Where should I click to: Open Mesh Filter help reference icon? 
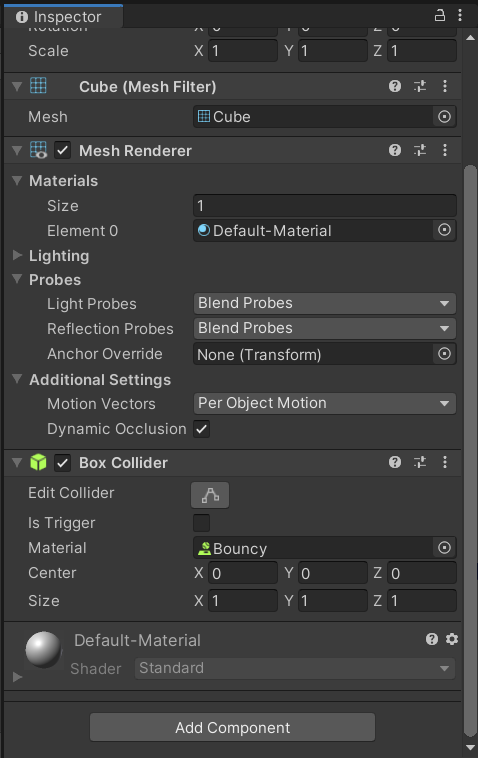pyautogui.click(x=395, y=86)
